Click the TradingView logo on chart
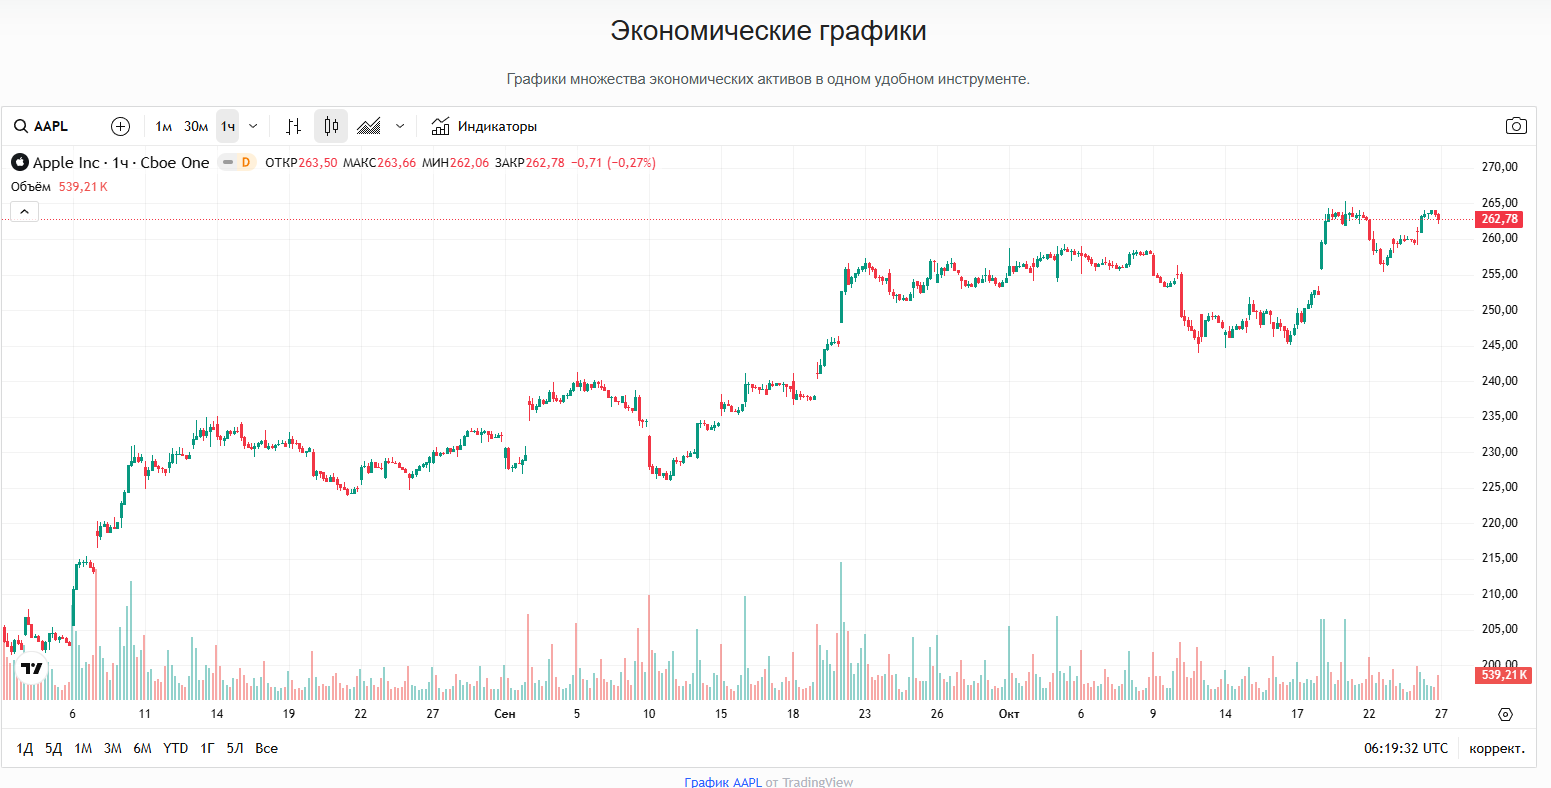Image resolution: width=1551 pixels, height=788 pixels. [x=32, y=668]
